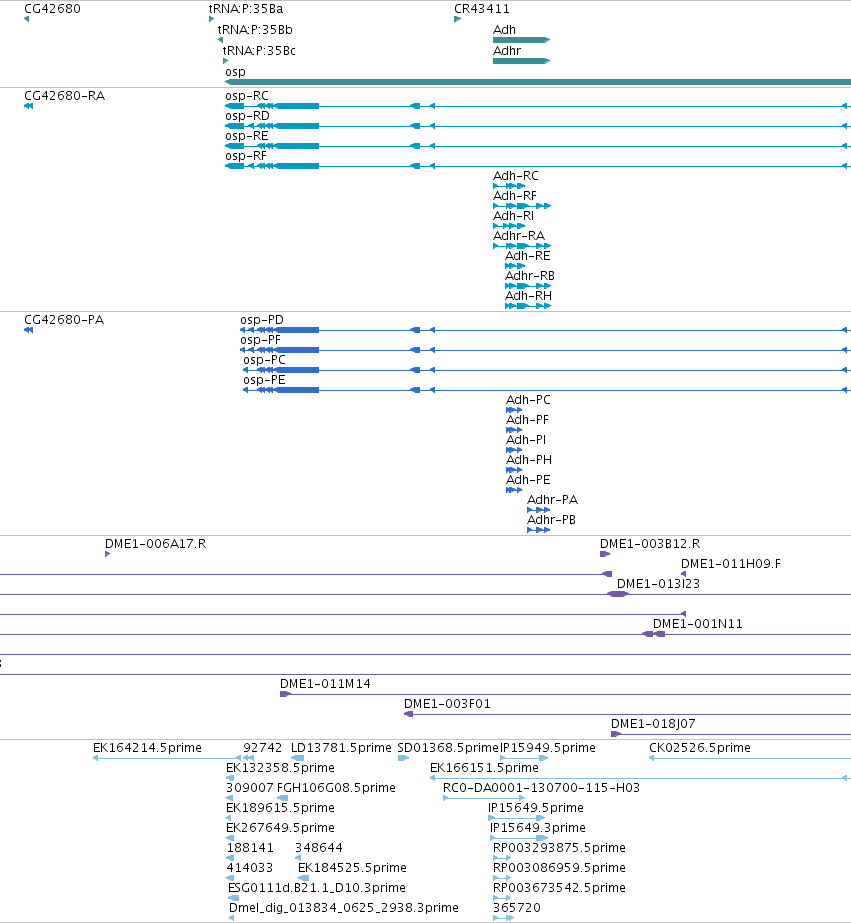This screenshot has width=851, height=923.
Task: Select the tRNA:P:35Bb gene label
Action: tap(255, 30)
